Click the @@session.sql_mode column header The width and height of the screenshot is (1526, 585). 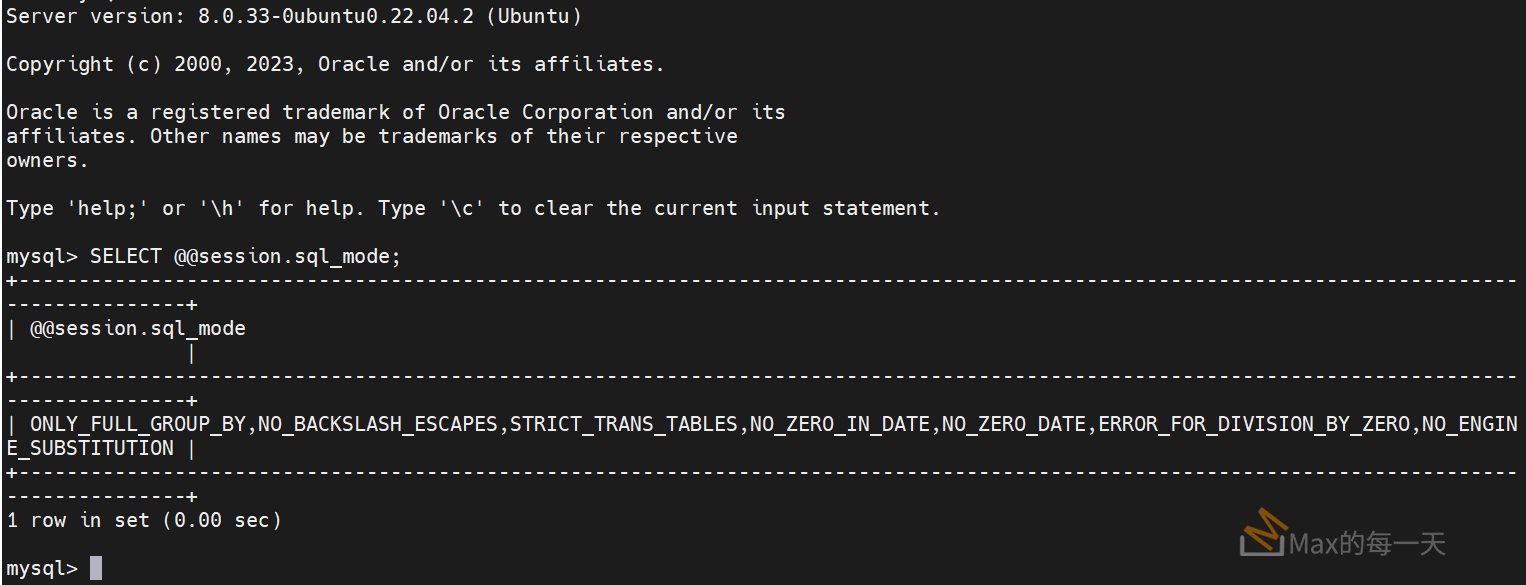(138, 328)
